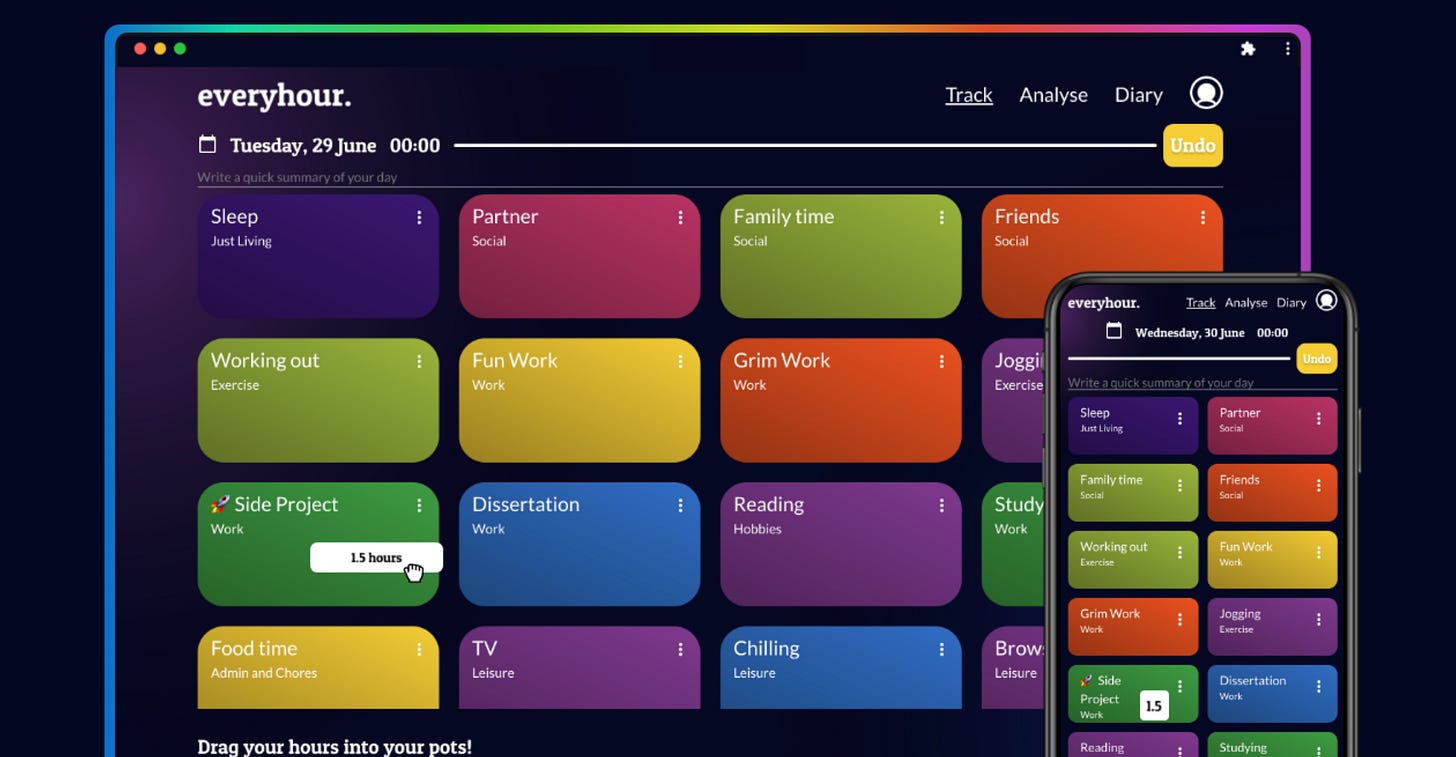The image size is (1456, 757).
Task: Click the phone's day summary input field
Action: coord(1202,382)
